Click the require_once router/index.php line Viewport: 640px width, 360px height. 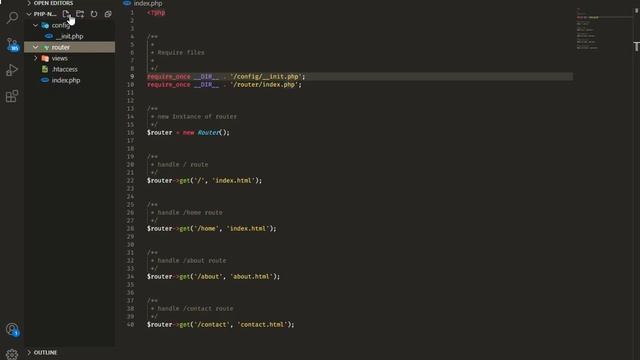(224, 84)
